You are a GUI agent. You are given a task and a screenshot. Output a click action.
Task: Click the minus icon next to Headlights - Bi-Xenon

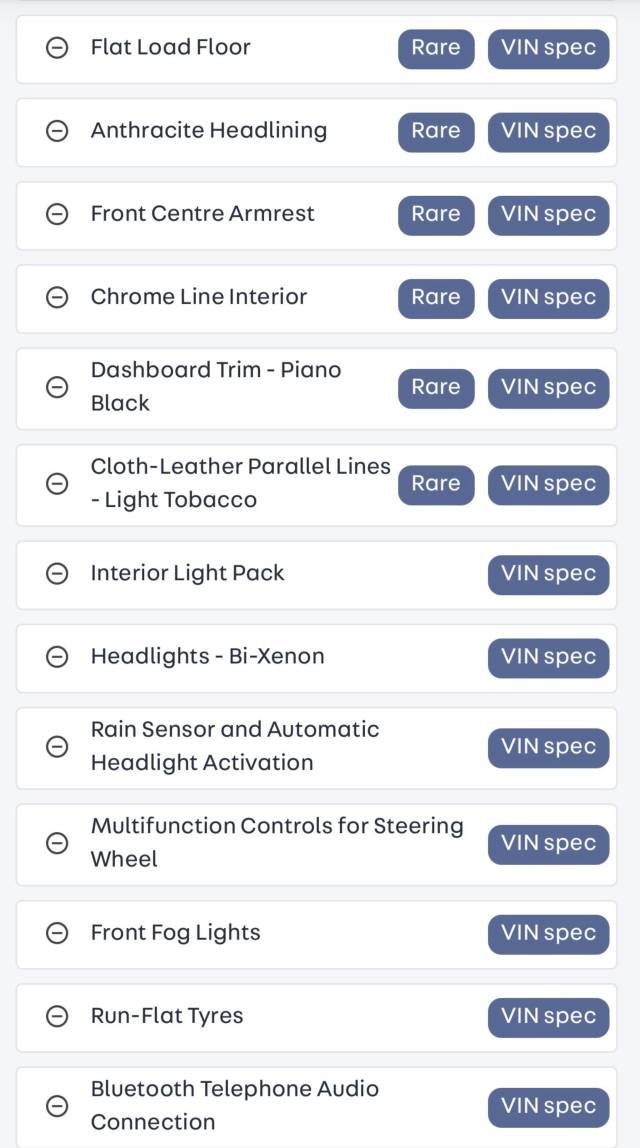coord(57,657)
